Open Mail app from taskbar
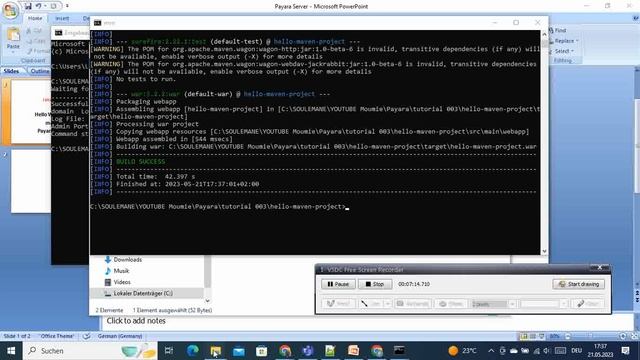The width and height of the screenshot is (640, 360). click(239, 351)
